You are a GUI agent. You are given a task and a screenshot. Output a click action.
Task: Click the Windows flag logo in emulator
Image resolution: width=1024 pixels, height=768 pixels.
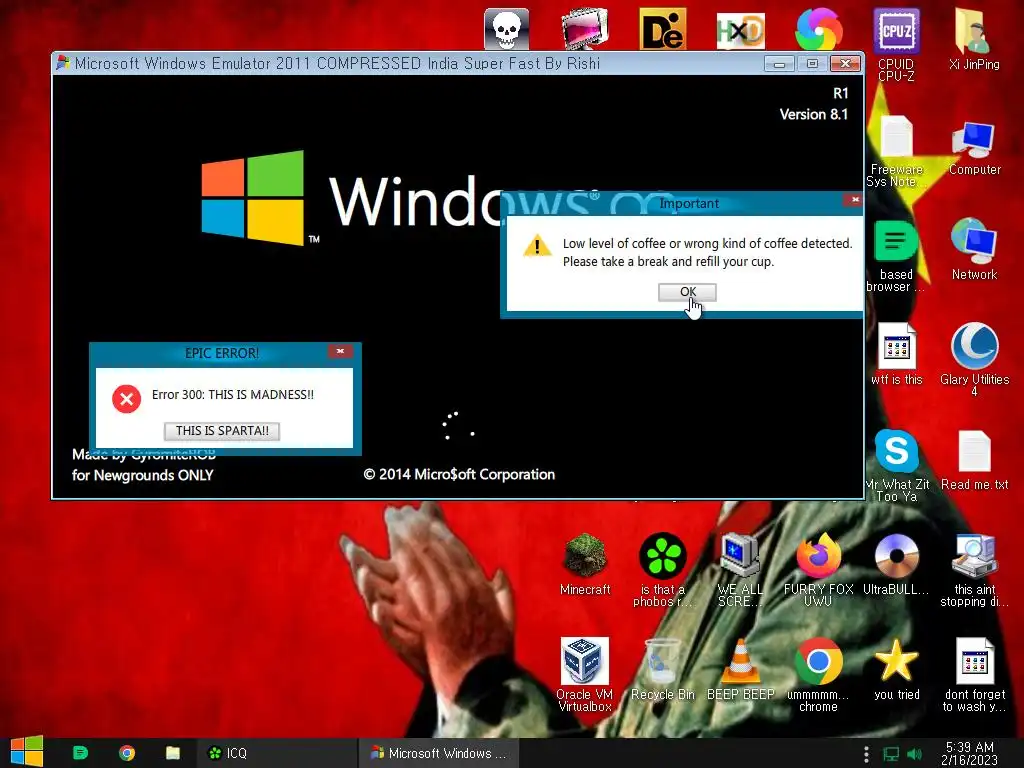coord(253,198)
